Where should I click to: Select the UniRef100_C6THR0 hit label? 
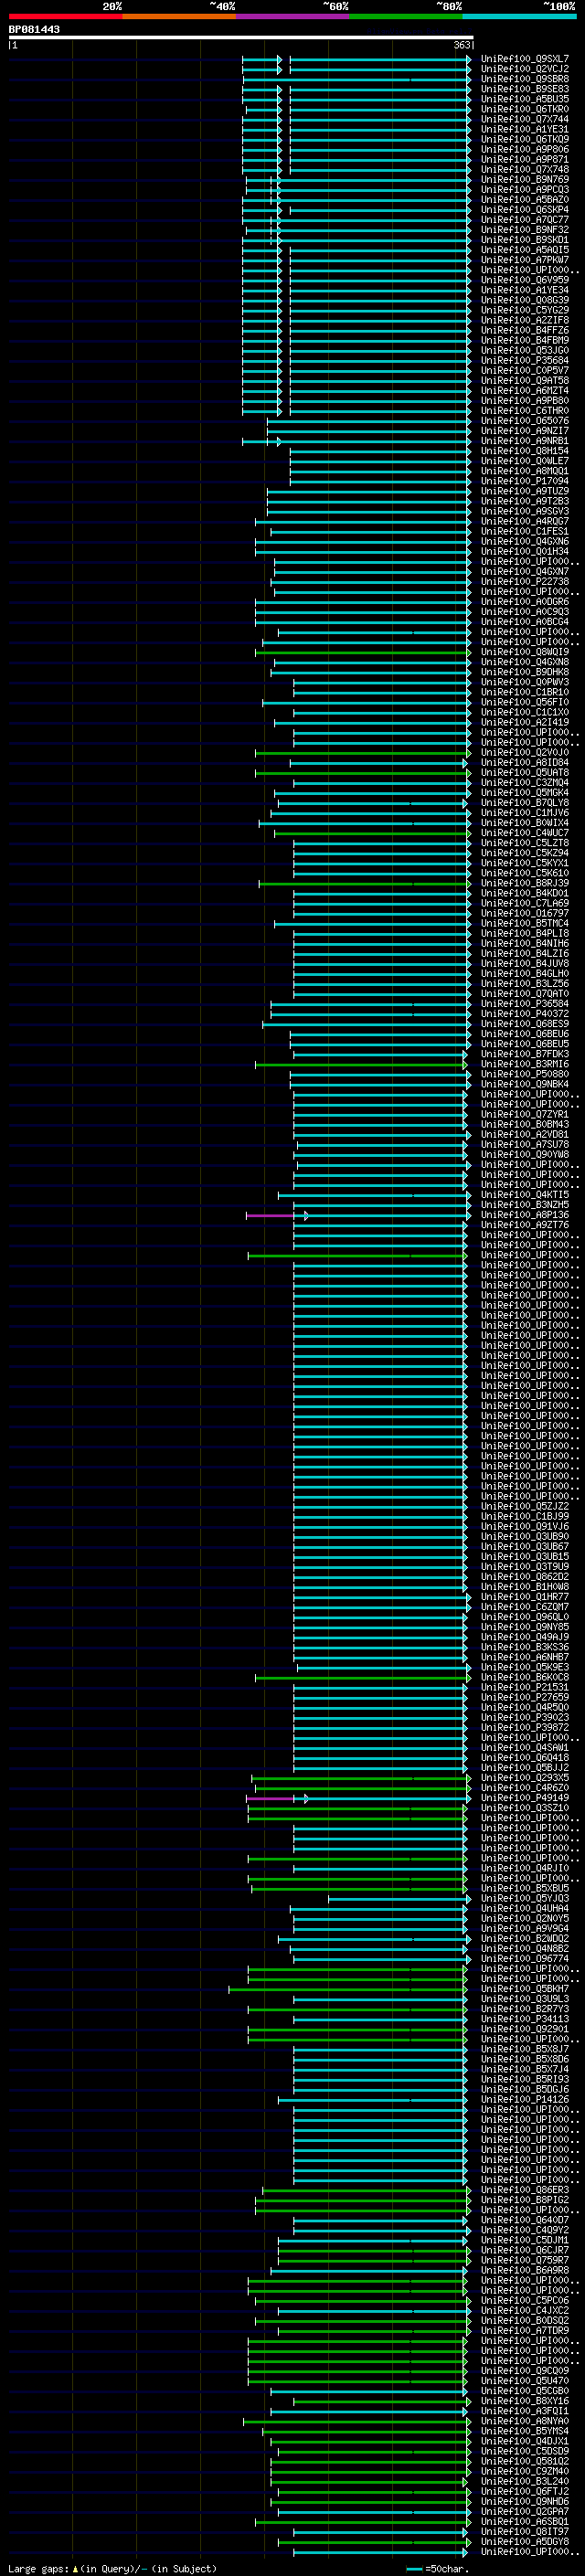click(x=524, y=411)
